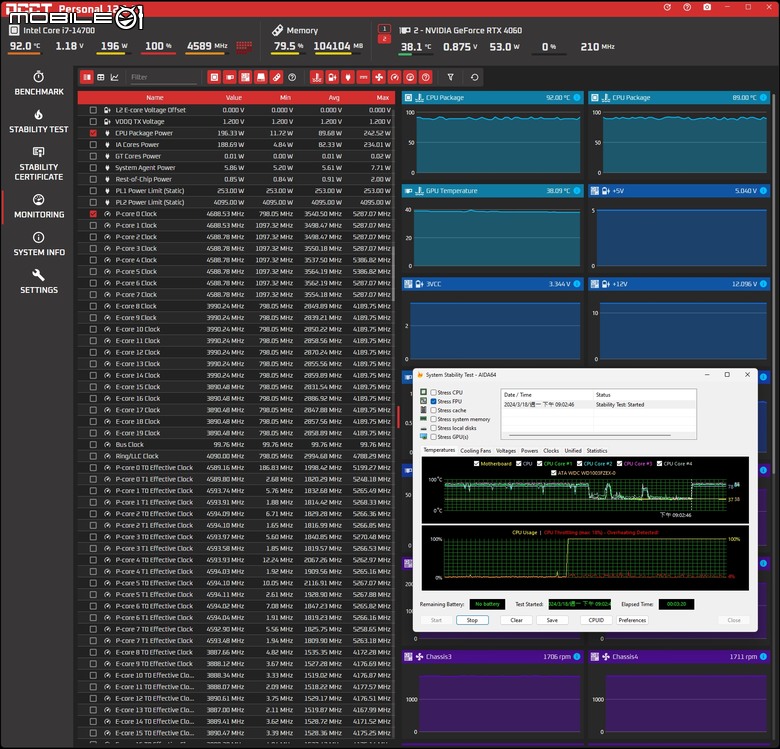Toggle the fan sensor type filter
The width and height of the screenshot is (780, 749).
point(379,77)
